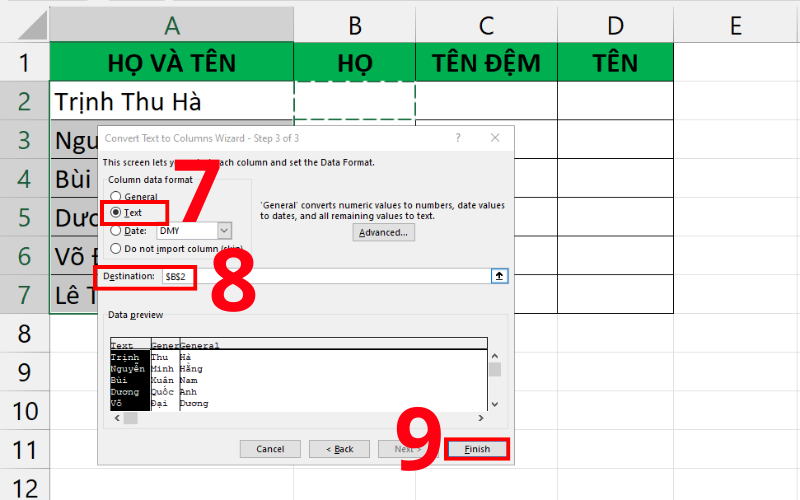800x500 pixels.
Task: Click the TÊN ĐỆM header cell
Action: point(486,62)
